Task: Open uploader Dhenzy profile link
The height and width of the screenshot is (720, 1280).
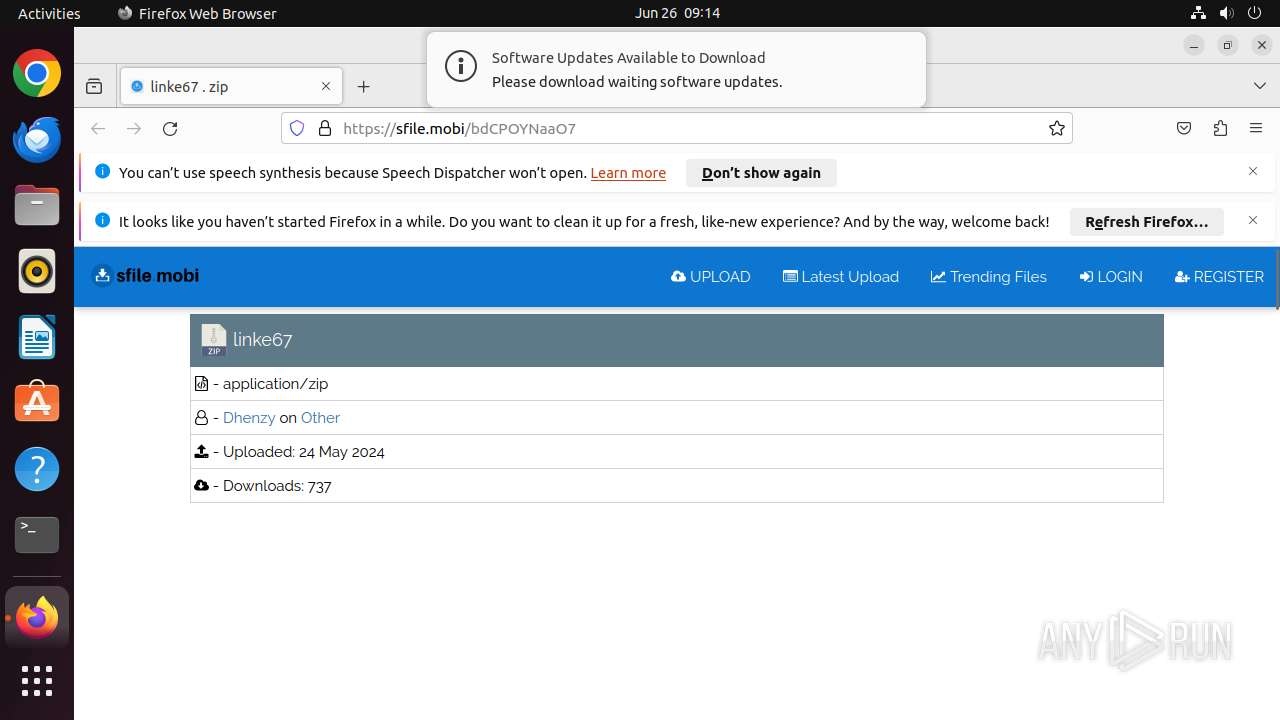Action: tap(249, 418)
